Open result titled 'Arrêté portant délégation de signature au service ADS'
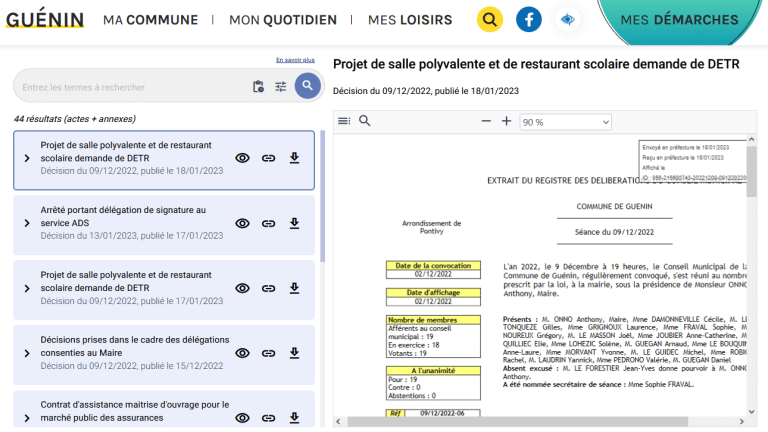 pos(123,216)
